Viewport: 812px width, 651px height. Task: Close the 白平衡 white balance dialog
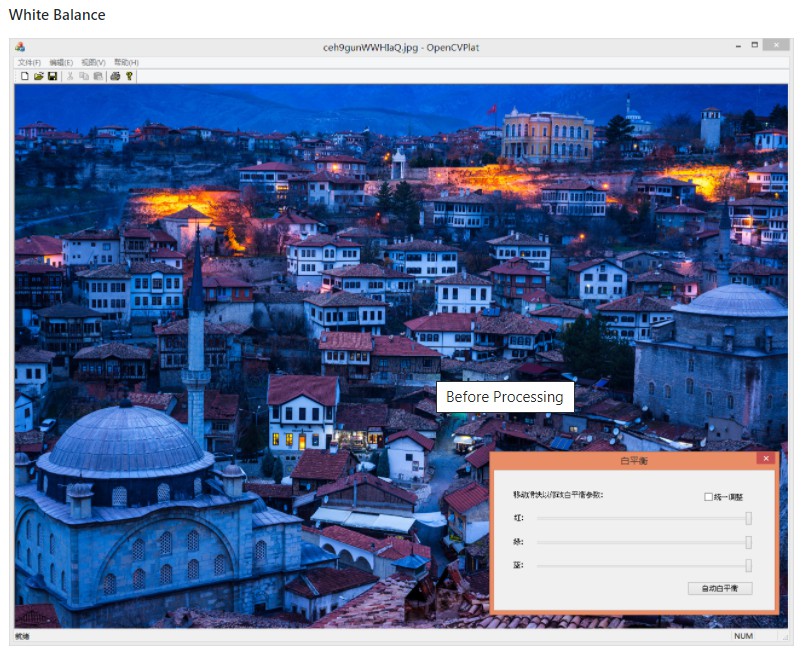766,458
